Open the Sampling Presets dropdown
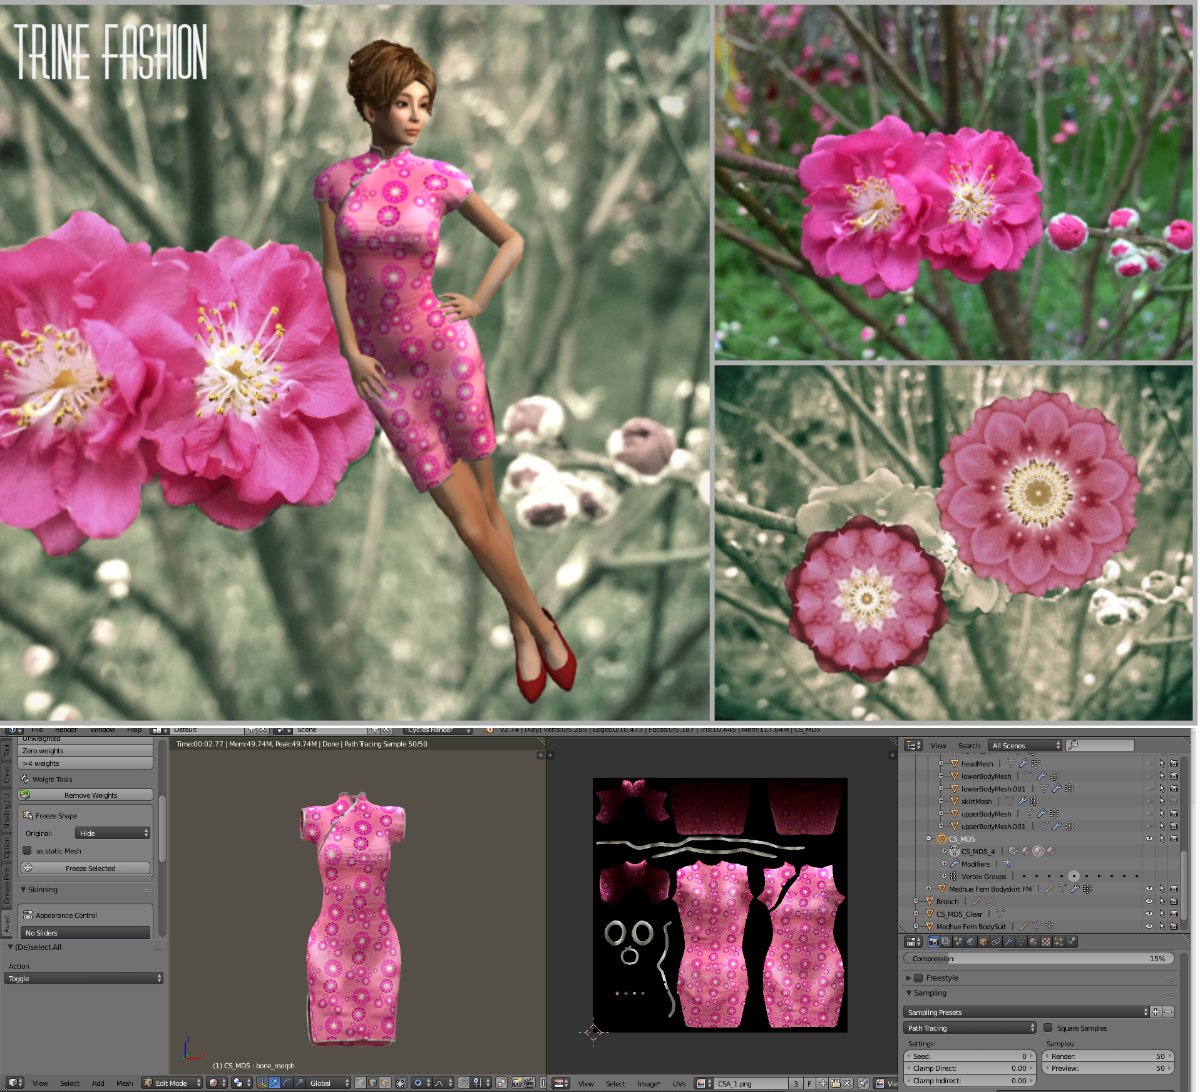 tap(1027, 1012)
